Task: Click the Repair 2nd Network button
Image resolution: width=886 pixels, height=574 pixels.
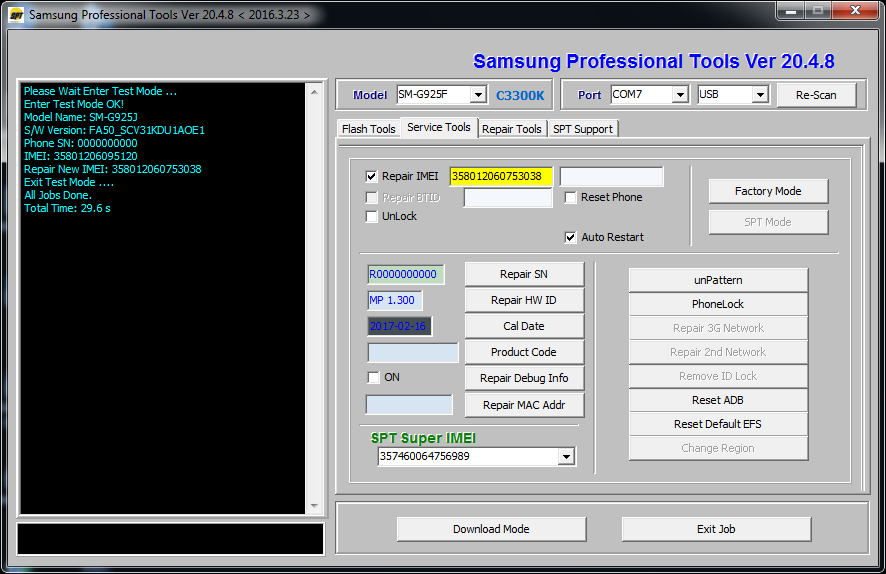Action: click(718, 352)
